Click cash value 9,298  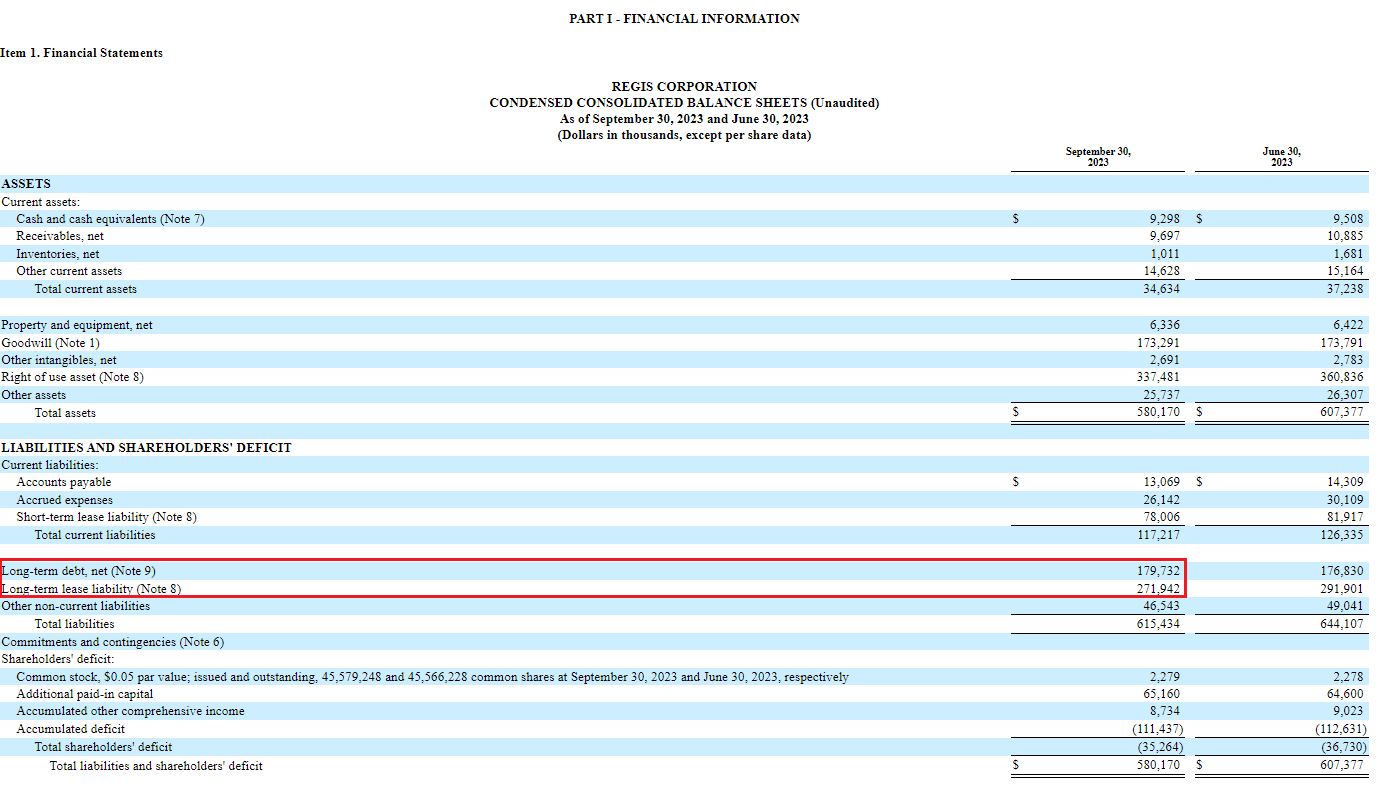point(1165,219)
